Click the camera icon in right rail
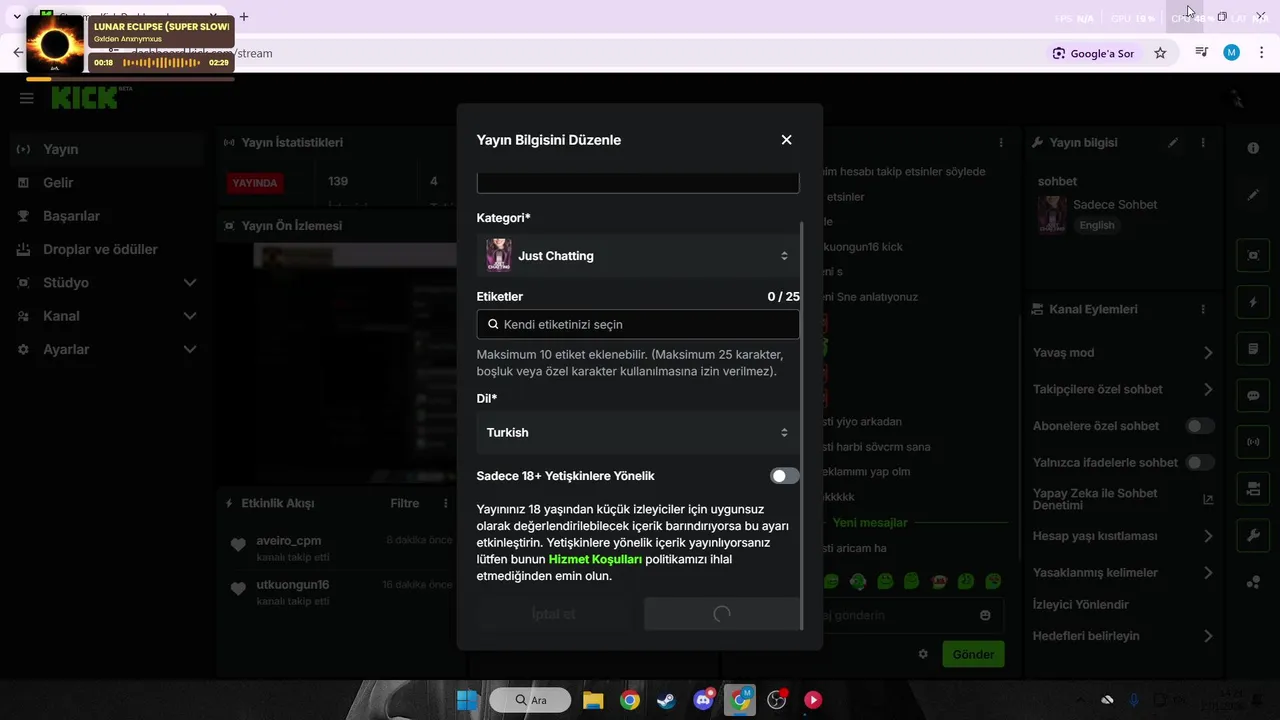Viewport: 1280px width, 720px height. pyautogui.click(x=1253, y=489)
